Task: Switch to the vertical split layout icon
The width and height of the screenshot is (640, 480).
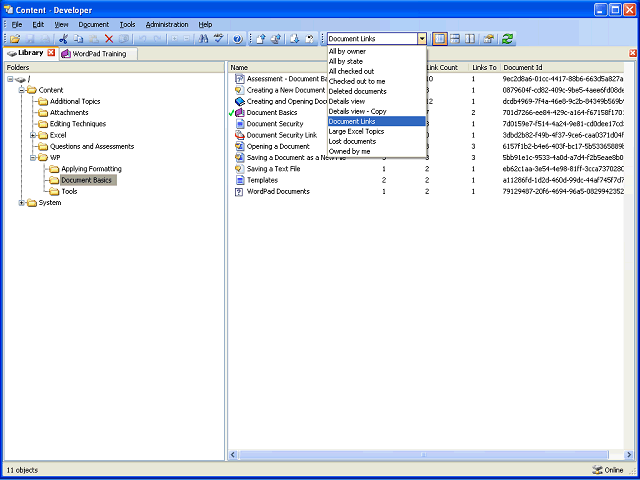Action: tap(470, 39)
